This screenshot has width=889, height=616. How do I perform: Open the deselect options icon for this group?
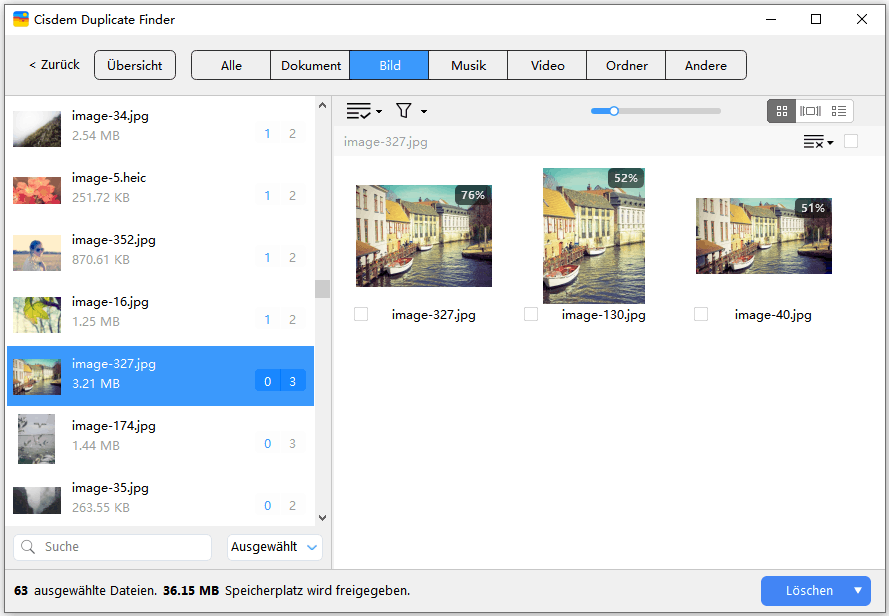coord(818,143)
